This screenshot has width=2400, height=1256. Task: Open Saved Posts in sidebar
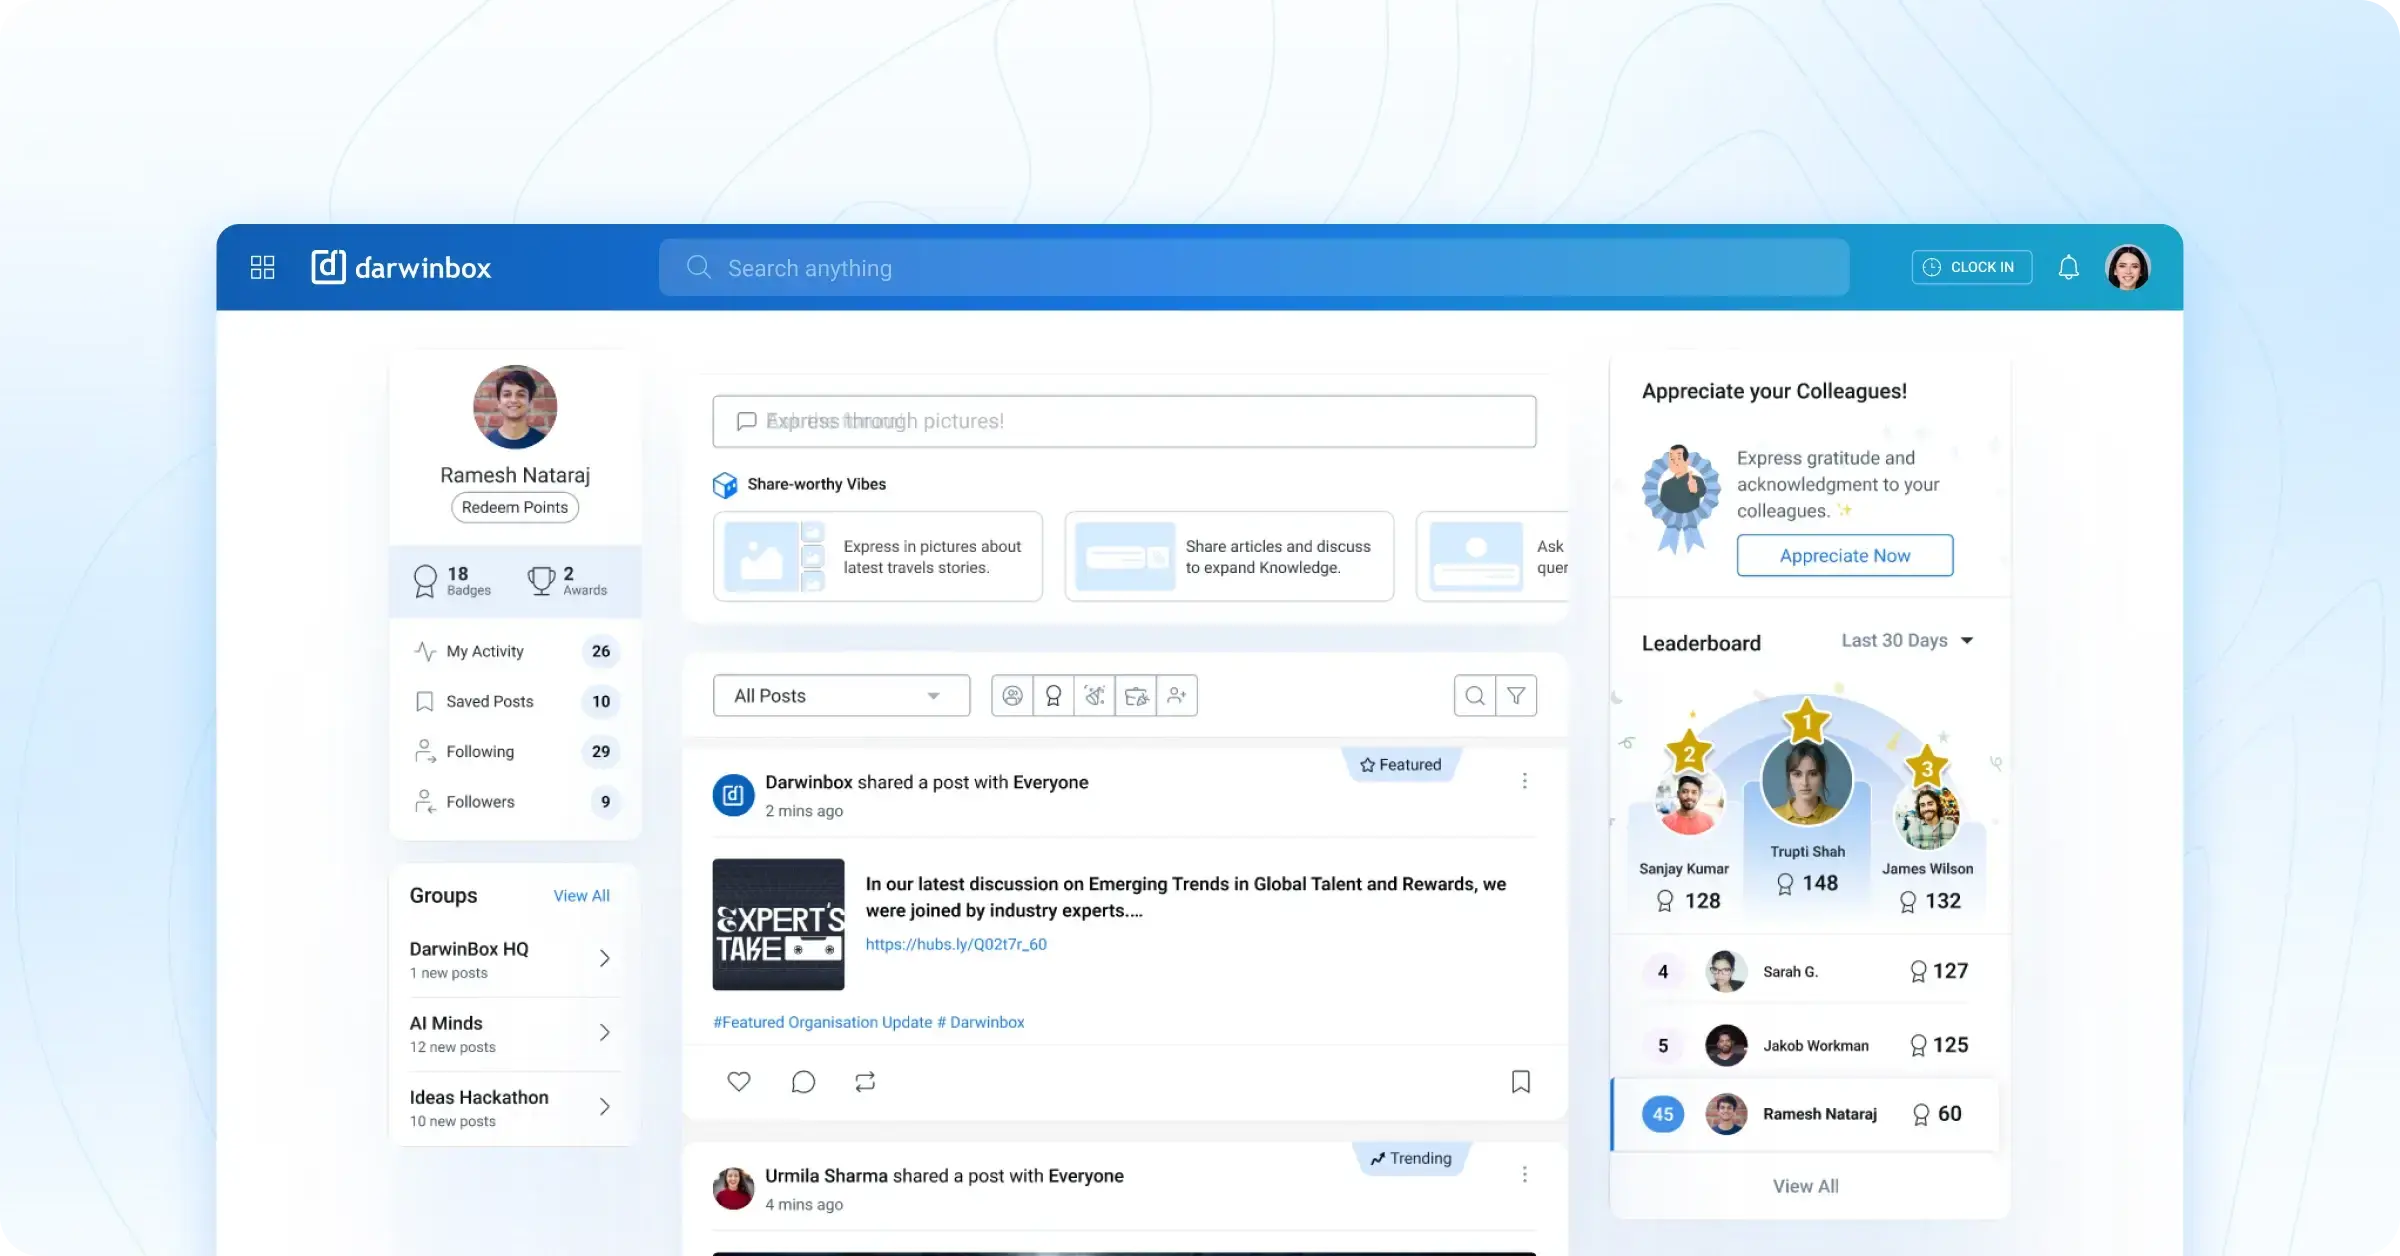coord(490,702)
